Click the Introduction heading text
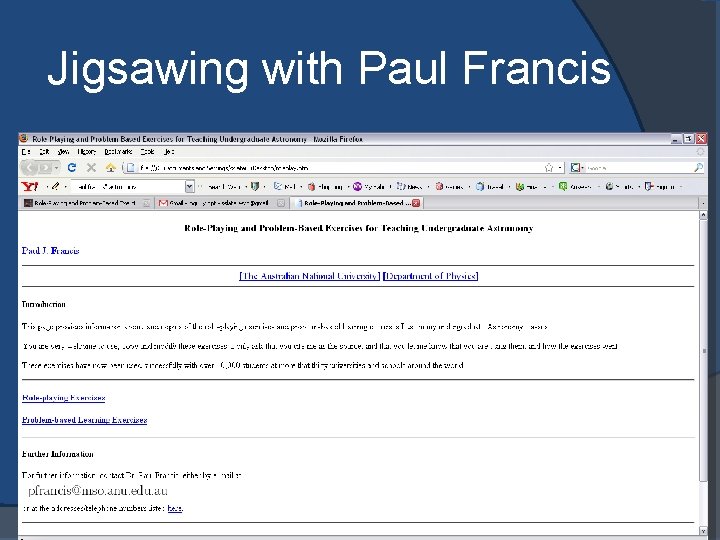 (44, 304)
